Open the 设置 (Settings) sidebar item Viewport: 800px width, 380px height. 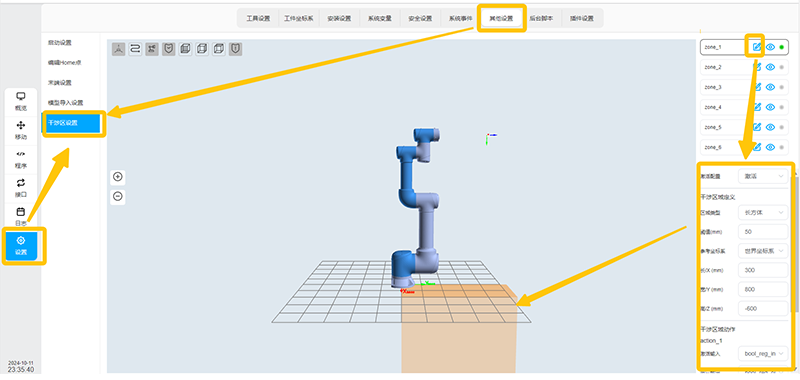pyautogui.click(x=21, y=246)
